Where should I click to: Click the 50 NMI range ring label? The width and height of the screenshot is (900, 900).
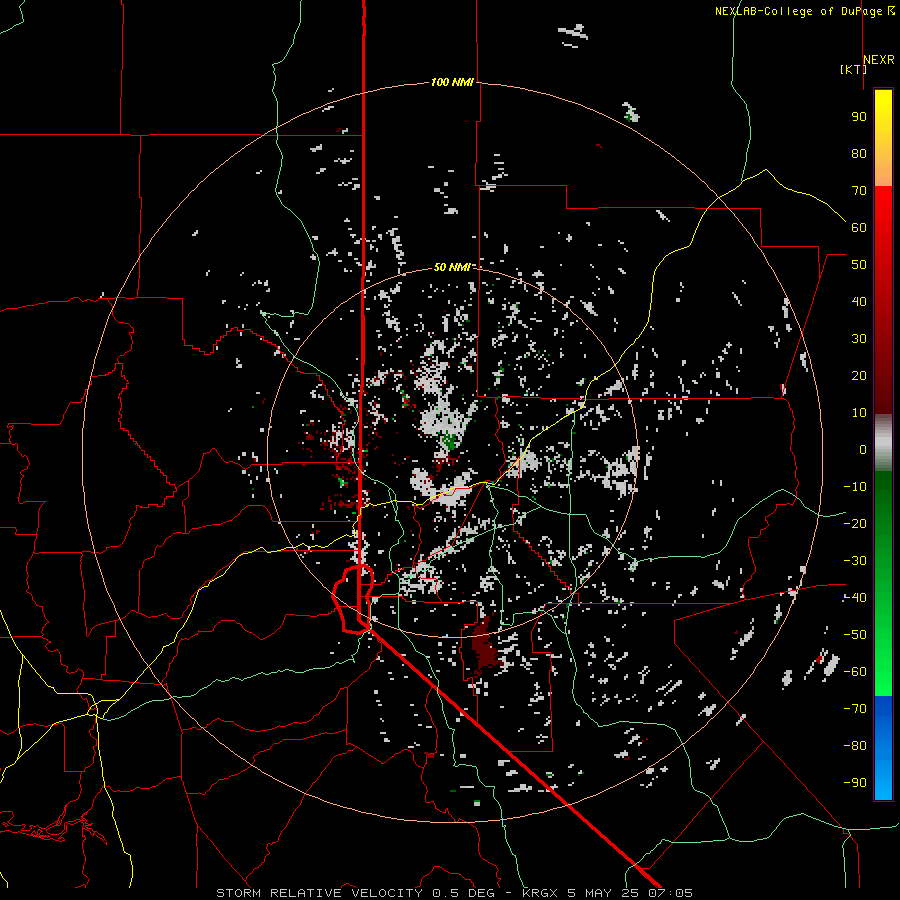452,267
